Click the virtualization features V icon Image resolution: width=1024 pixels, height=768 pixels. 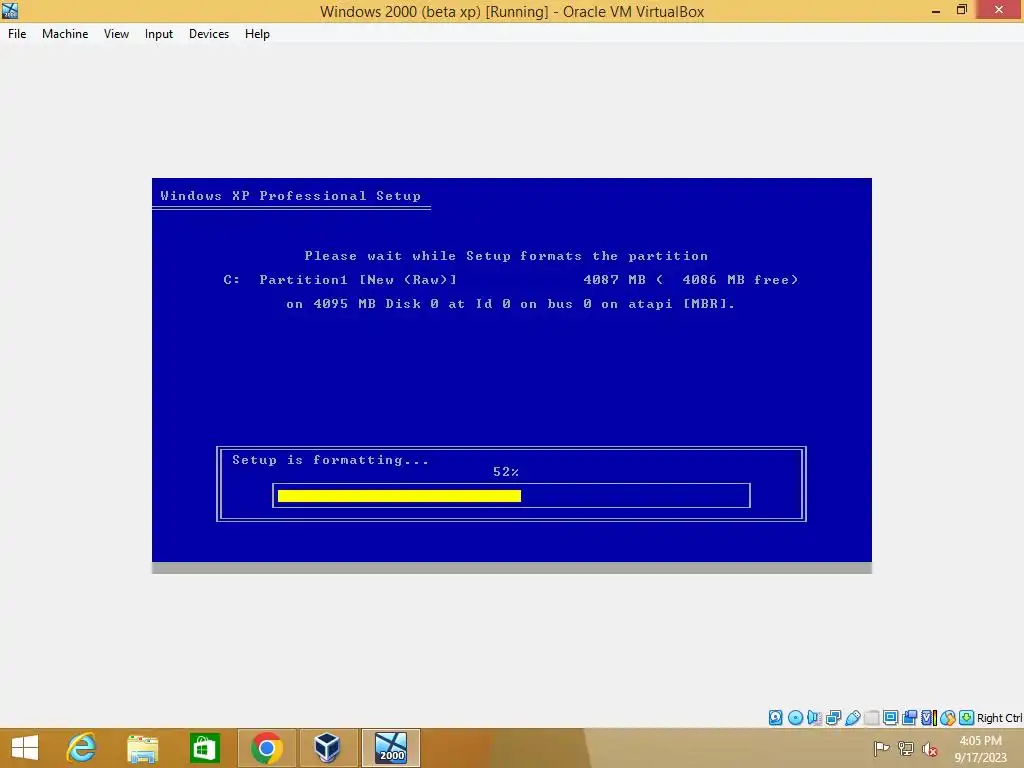(x=929, y=718)
